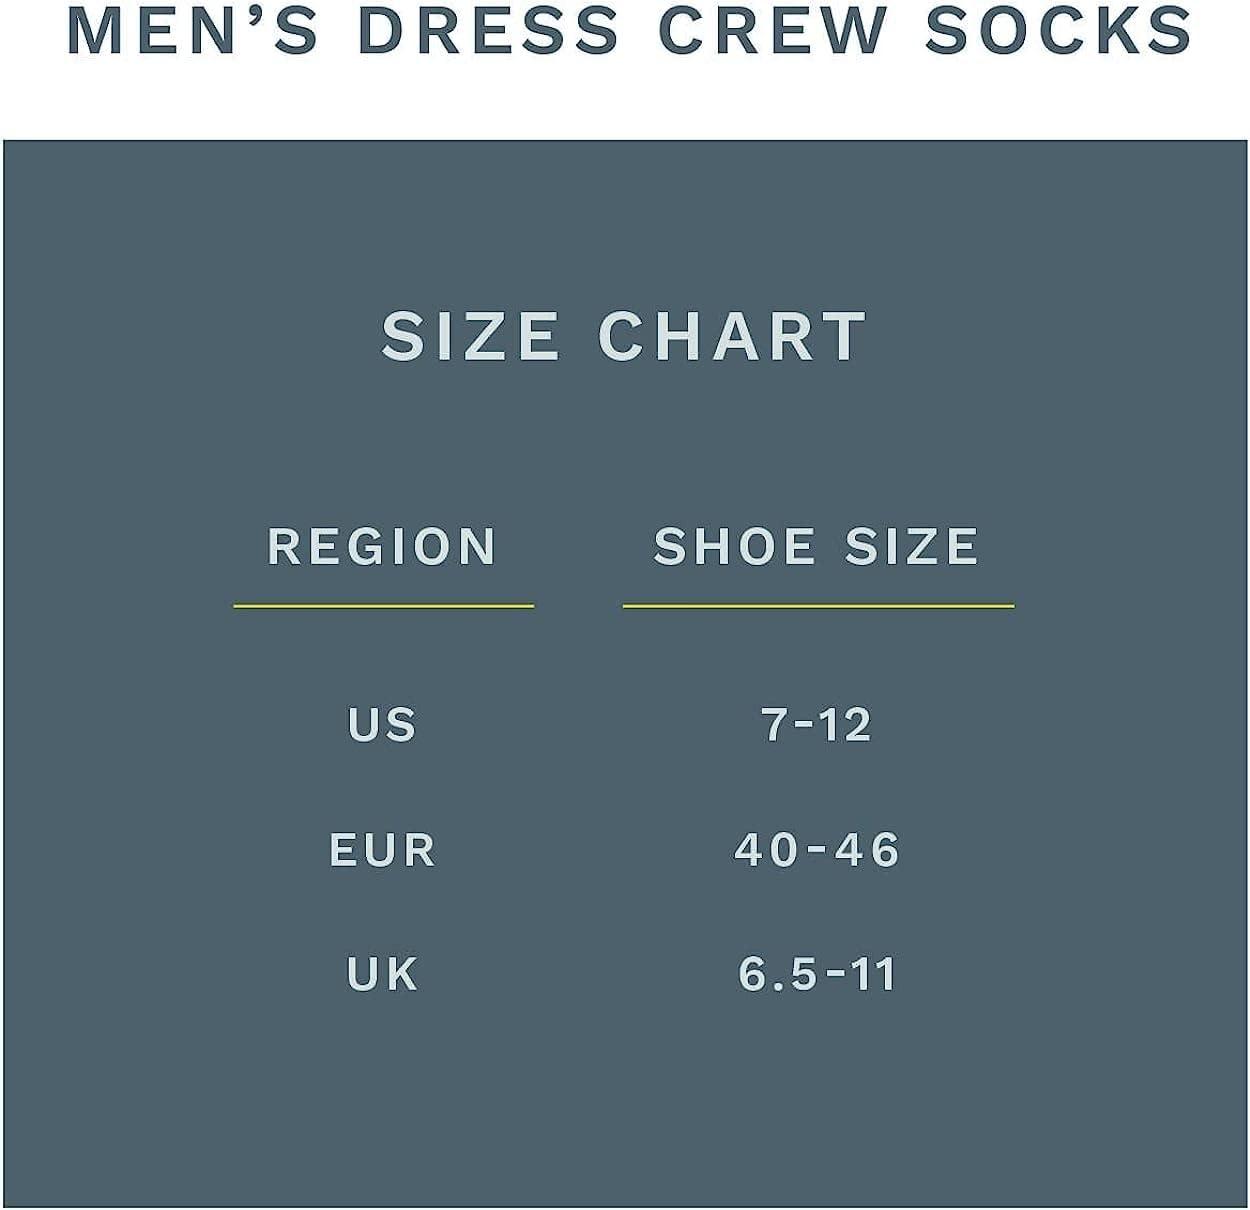Click the UK region label
Viewport: 1250px width, 1210px height.
[x=382, y=974]
